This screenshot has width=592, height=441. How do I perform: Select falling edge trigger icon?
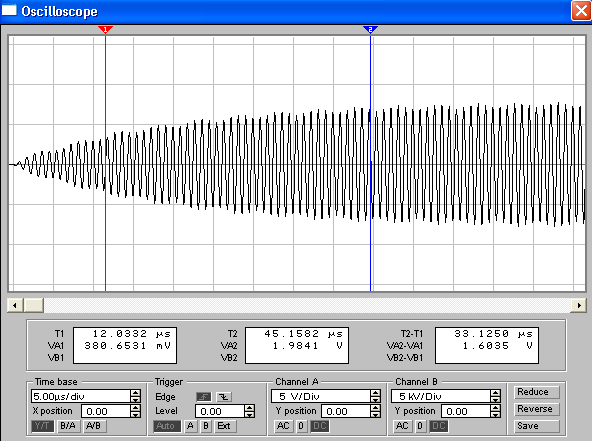[x=224, y=397]
